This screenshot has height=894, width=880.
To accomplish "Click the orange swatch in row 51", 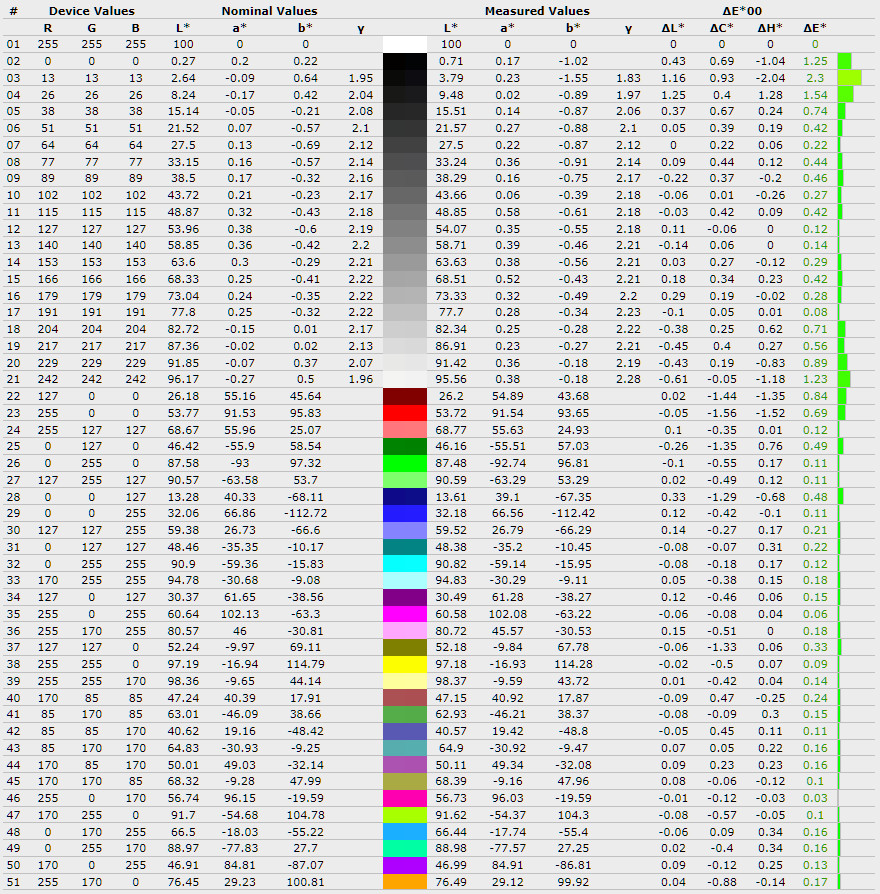I will pos(405,882).
